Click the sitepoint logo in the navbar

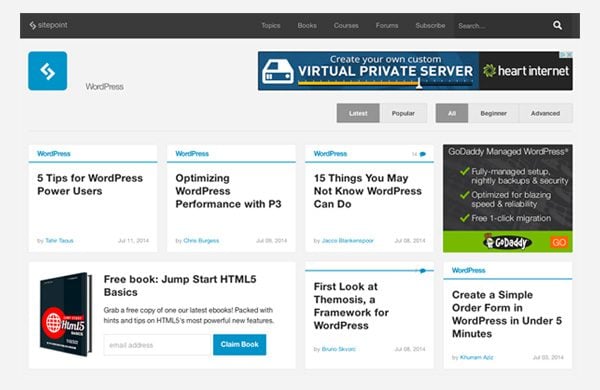(48, 25)
